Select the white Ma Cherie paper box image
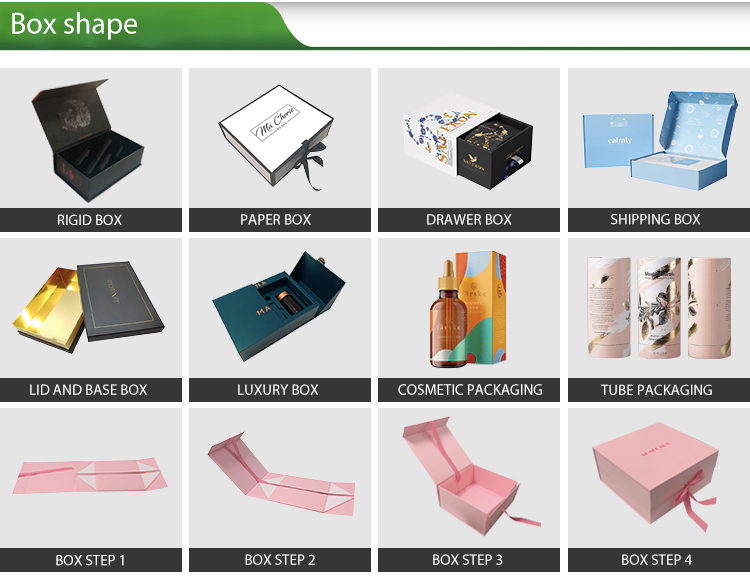This screenshot has width=750, height=580. click(x=280, y=138)
